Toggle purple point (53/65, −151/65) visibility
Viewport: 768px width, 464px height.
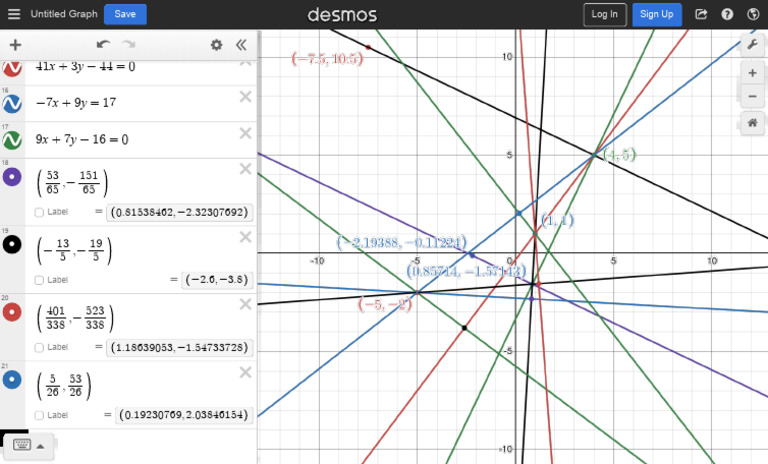pos(12,176)
